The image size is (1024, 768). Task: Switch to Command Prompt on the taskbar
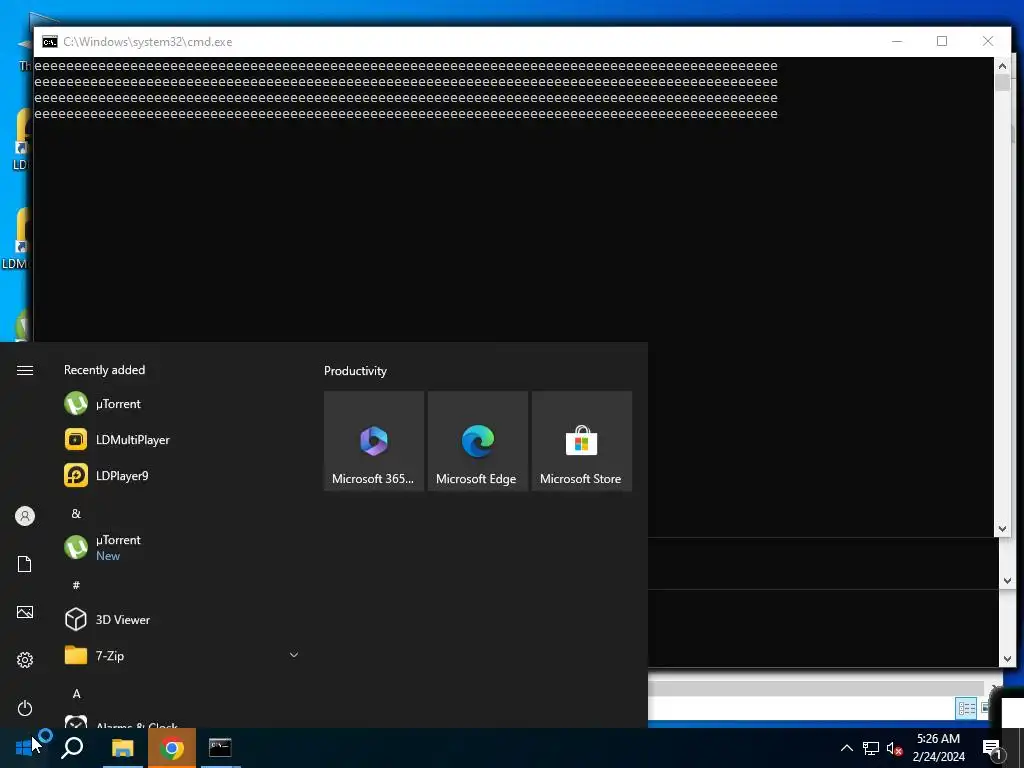[x=220, y=747]
